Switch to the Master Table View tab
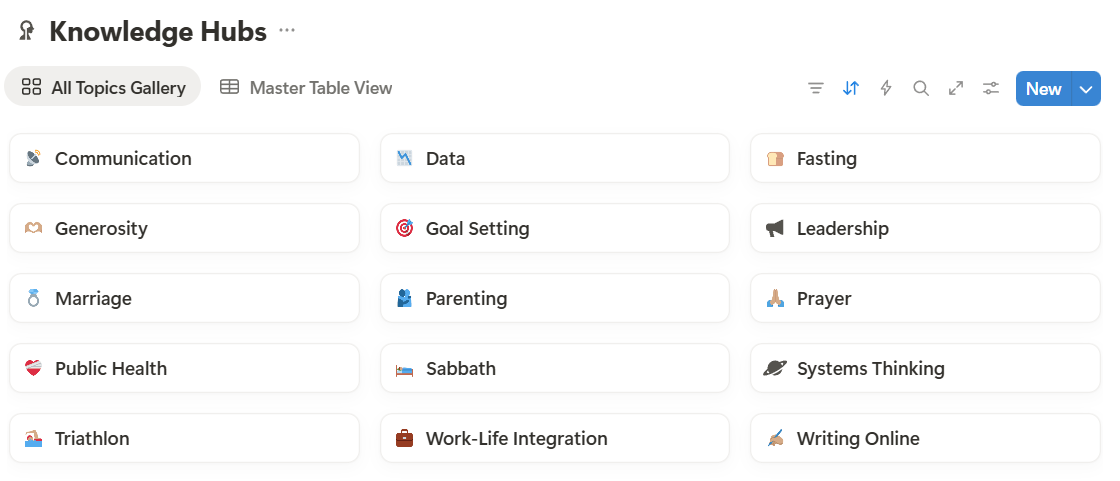 [x=307, y=88]
